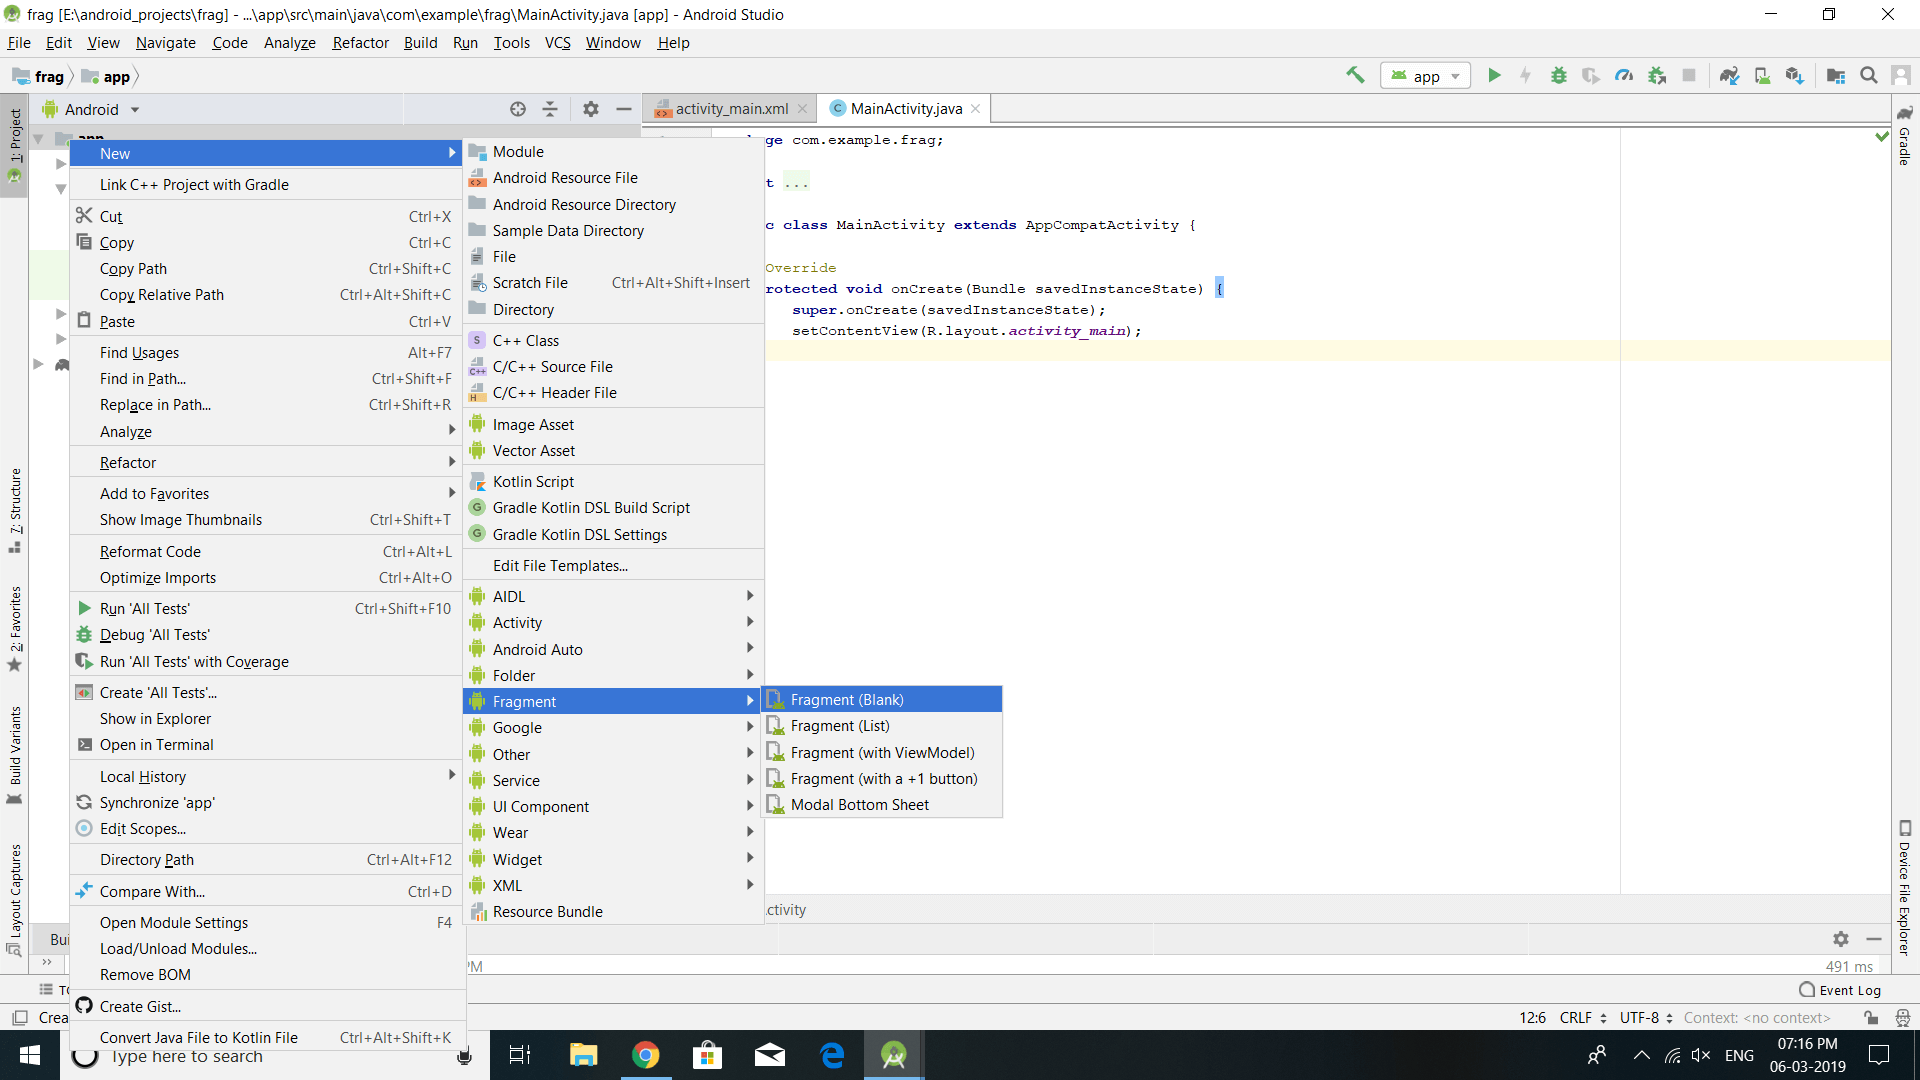Click the frag breadcrumb in navigation bar
Screen dimensions: 1920x1080
pos(38,76)
